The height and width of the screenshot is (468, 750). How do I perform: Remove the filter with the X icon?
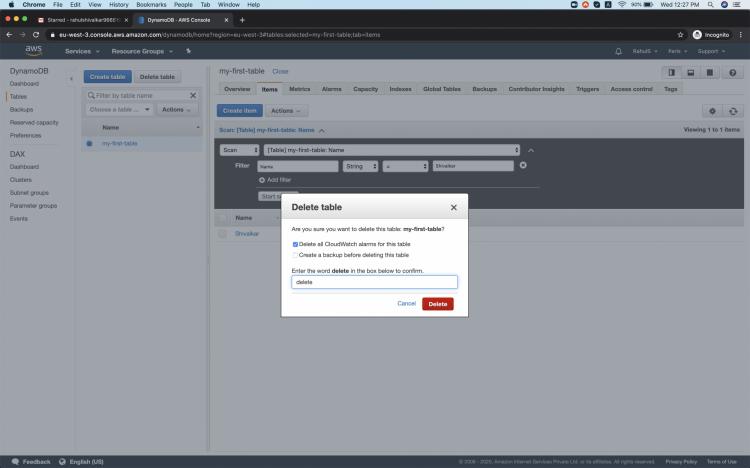(523, 165)
